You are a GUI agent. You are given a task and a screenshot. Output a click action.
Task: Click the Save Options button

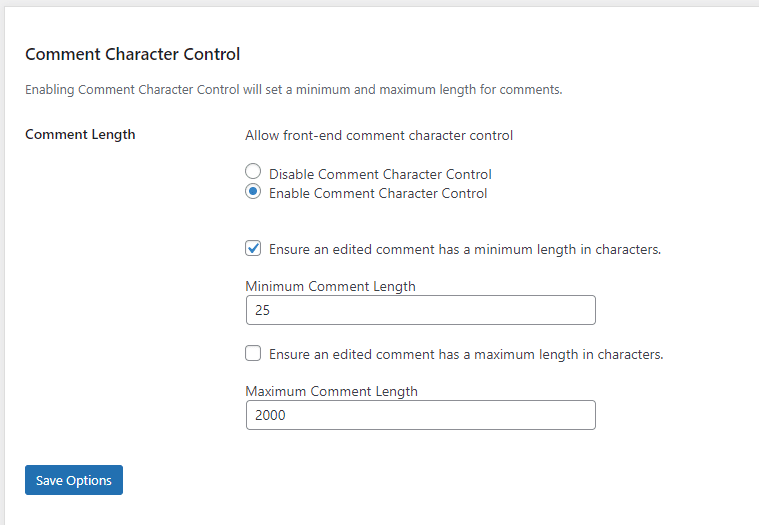(x=74, y=480)
